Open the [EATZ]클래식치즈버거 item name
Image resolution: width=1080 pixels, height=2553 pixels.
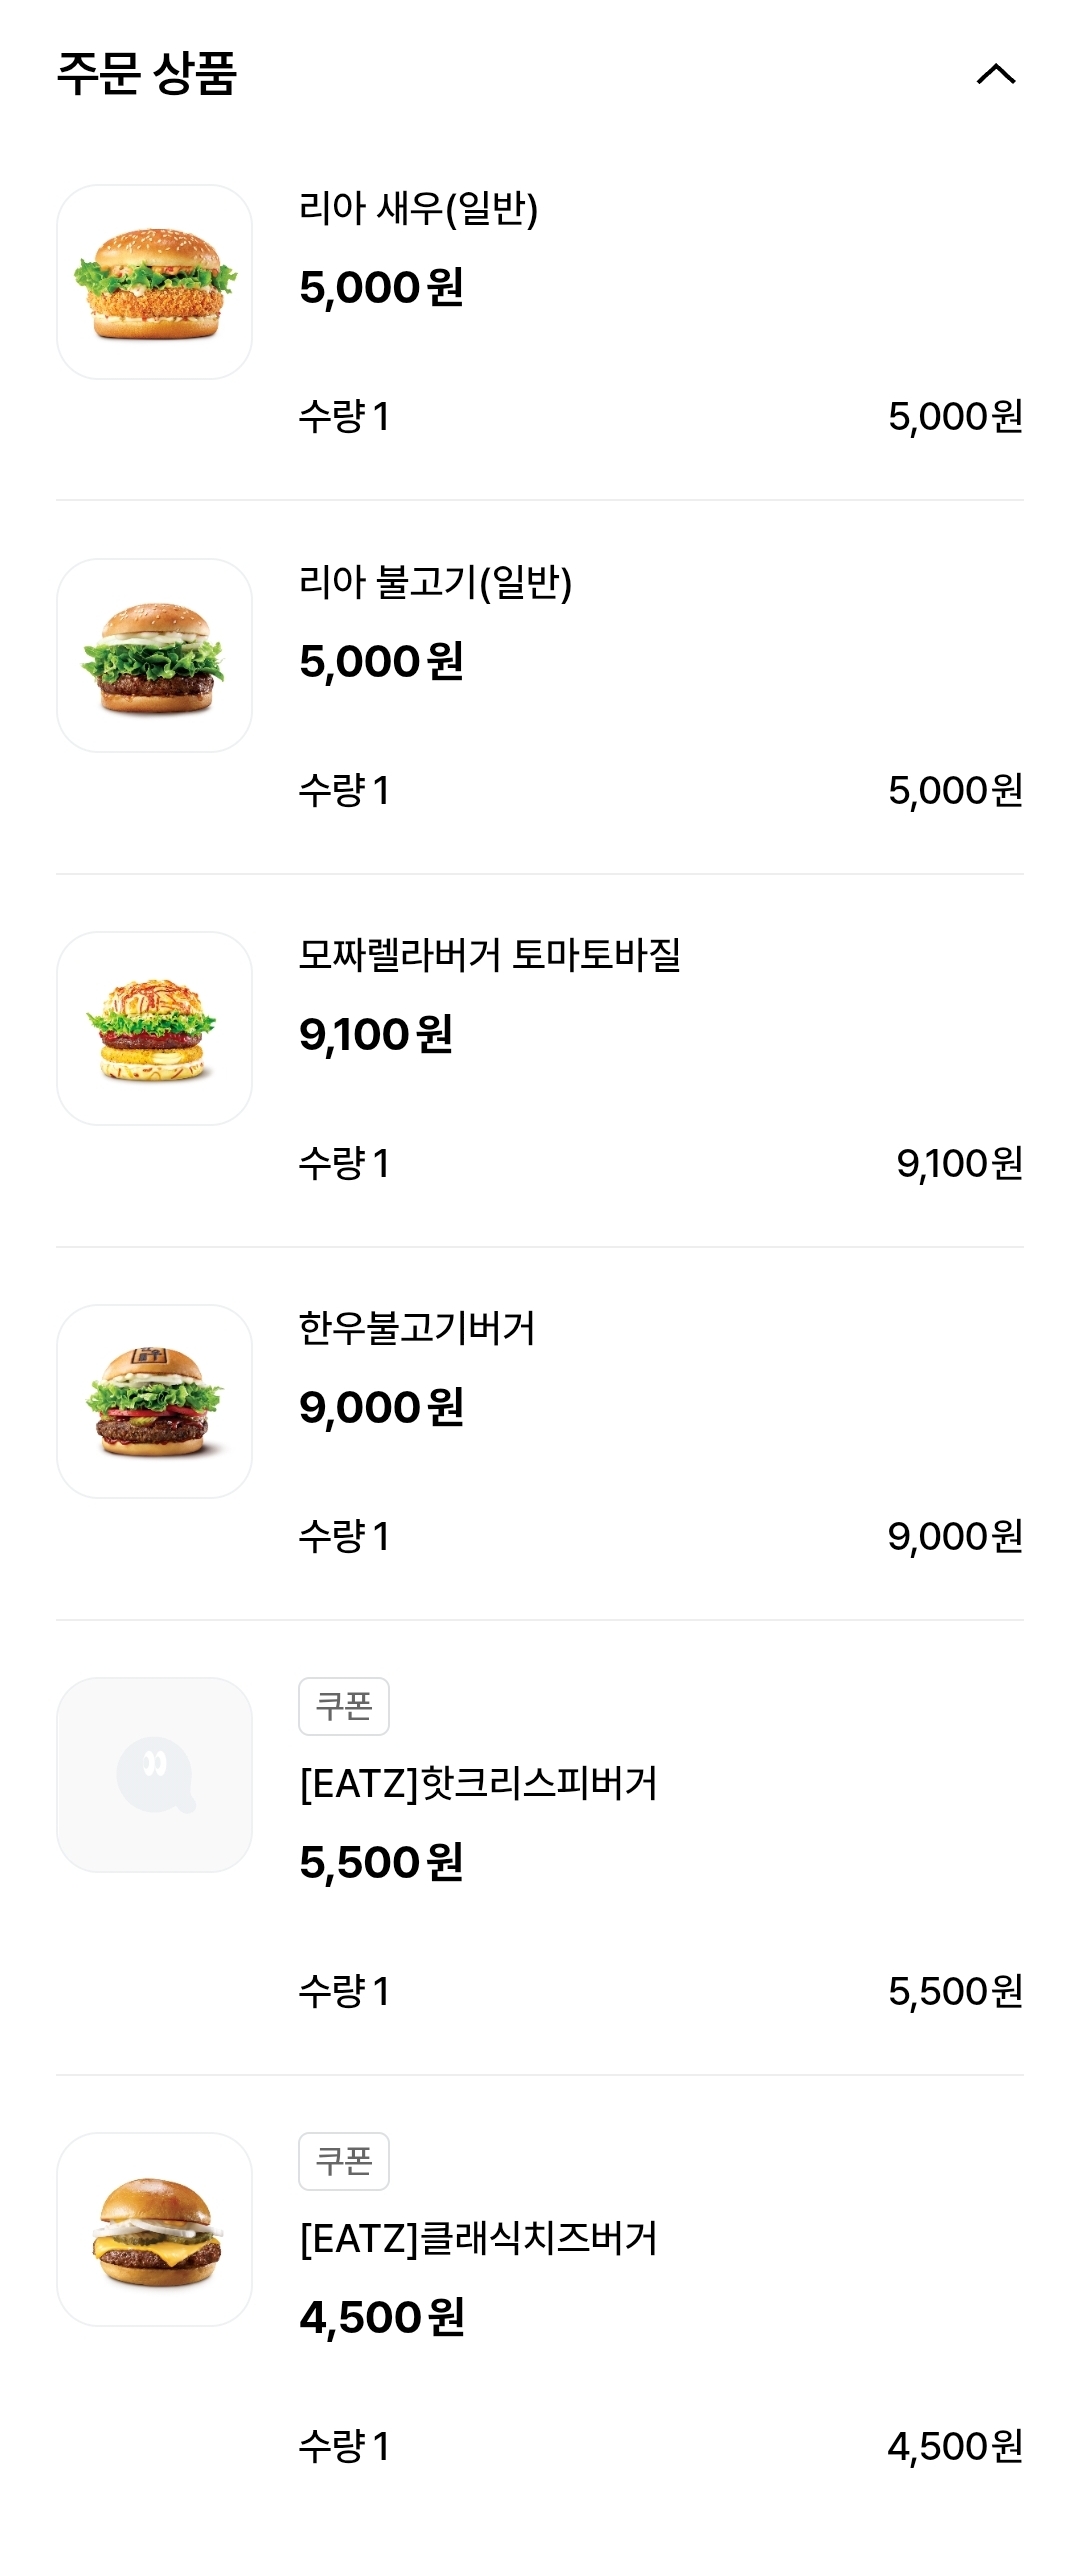click(478, 2238)
